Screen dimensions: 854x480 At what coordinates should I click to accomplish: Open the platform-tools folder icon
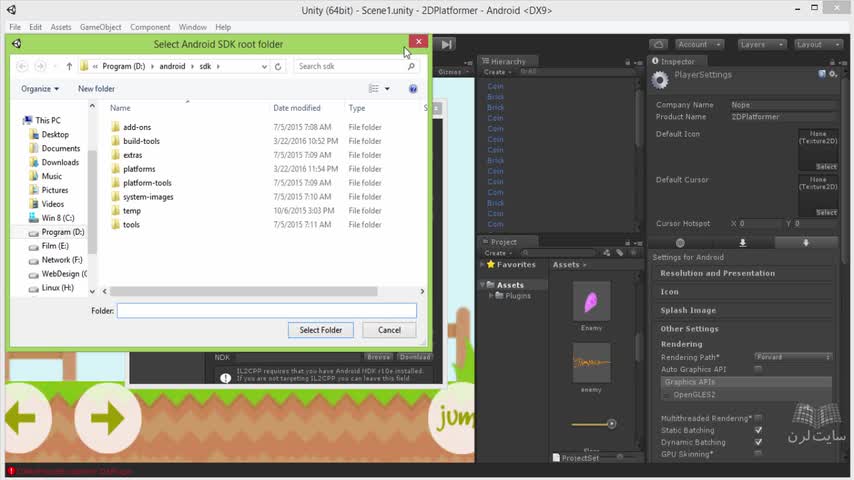pos(115,183)
